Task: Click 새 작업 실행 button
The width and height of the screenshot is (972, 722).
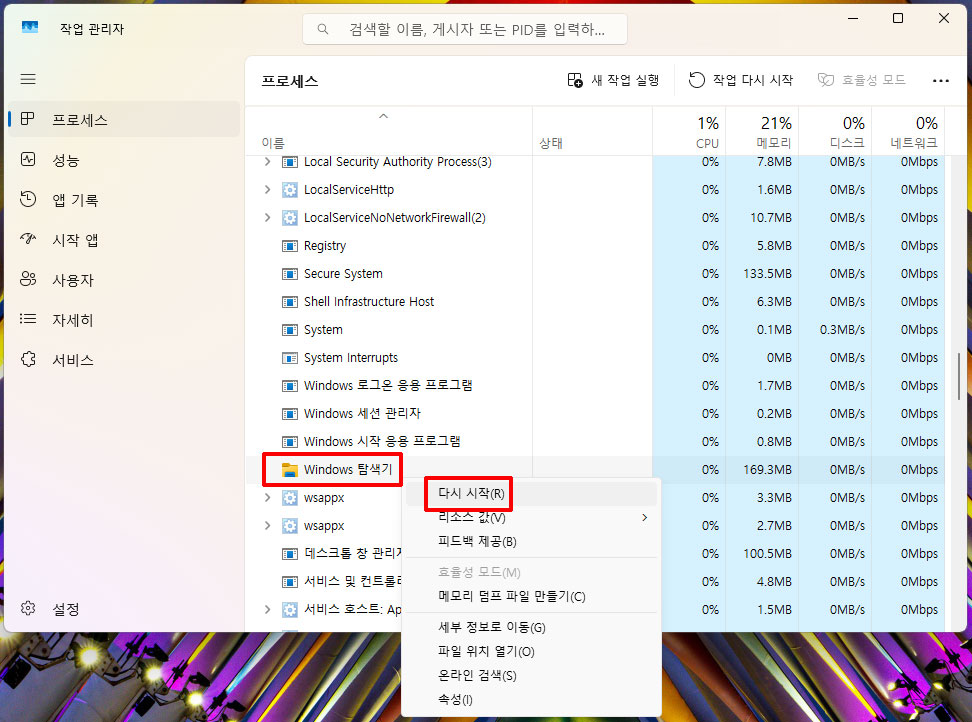Action: click(613, 80)
